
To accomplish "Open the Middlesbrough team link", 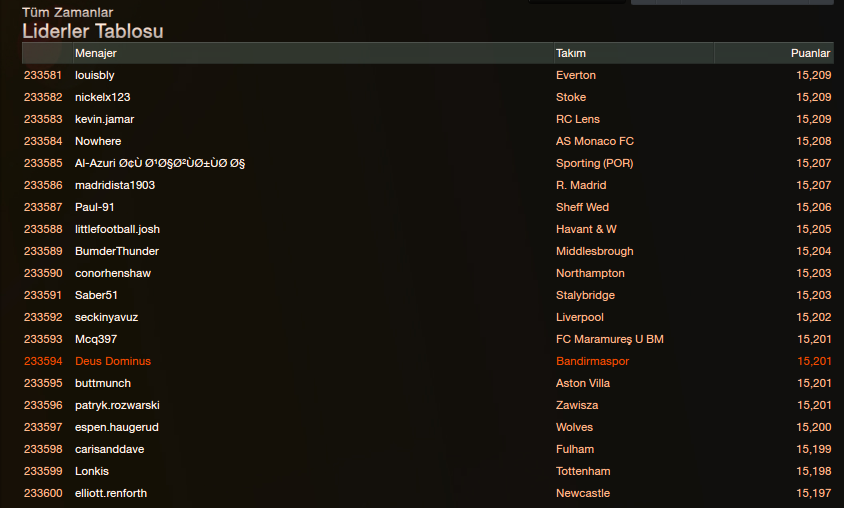I will point(595,251).
